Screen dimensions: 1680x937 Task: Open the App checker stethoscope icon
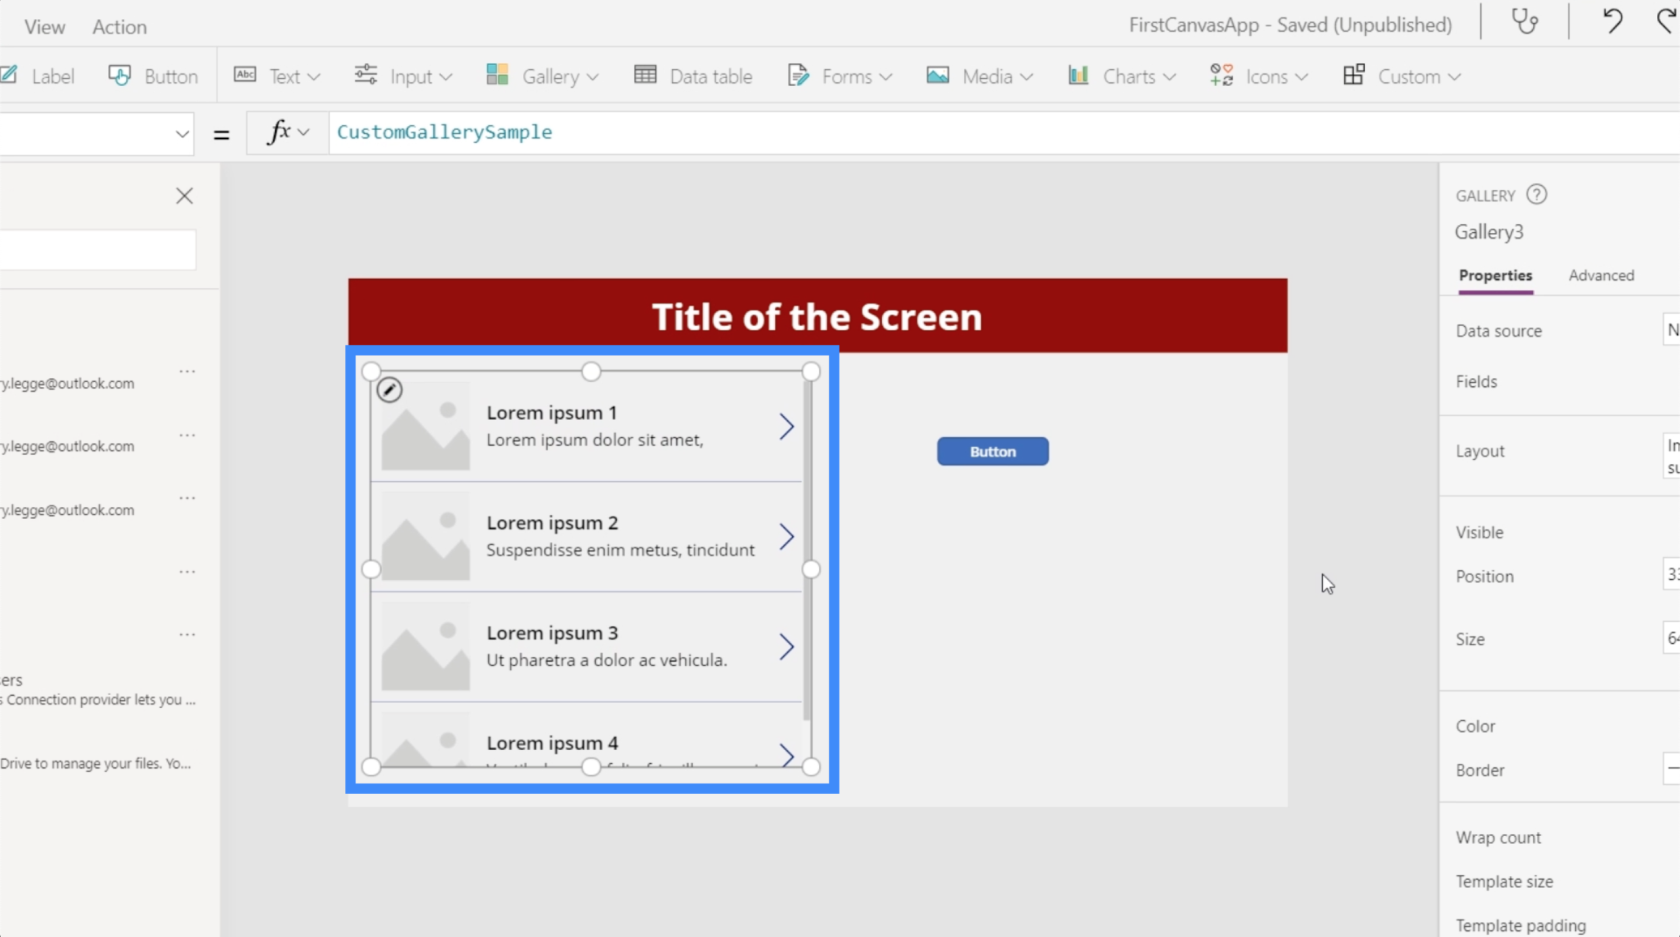pyautogui.click(x=1525, y=22)
